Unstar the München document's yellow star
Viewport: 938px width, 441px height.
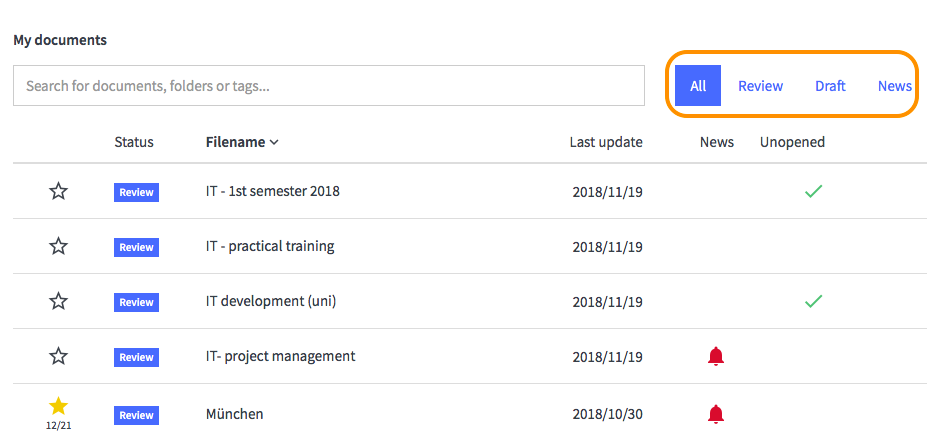(x=58, y=406)
